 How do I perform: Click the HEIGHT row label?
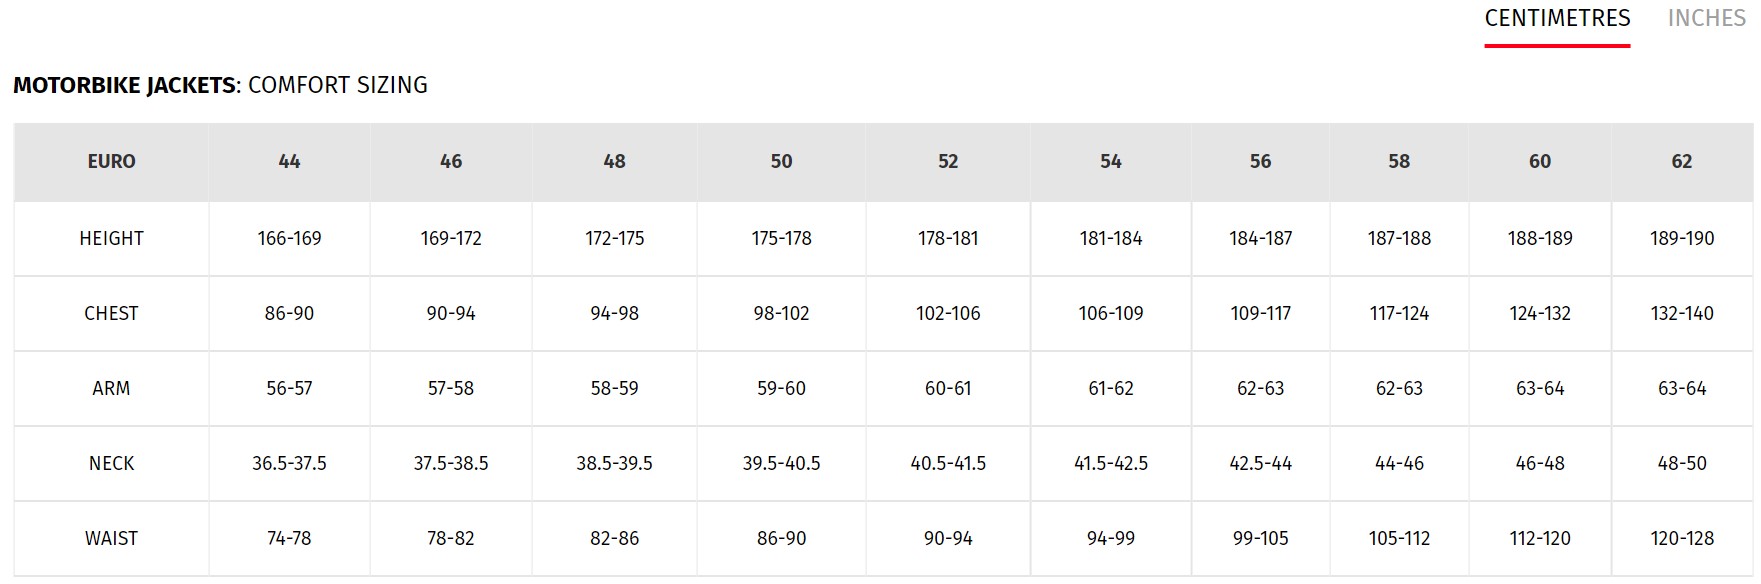pos(111,239)
